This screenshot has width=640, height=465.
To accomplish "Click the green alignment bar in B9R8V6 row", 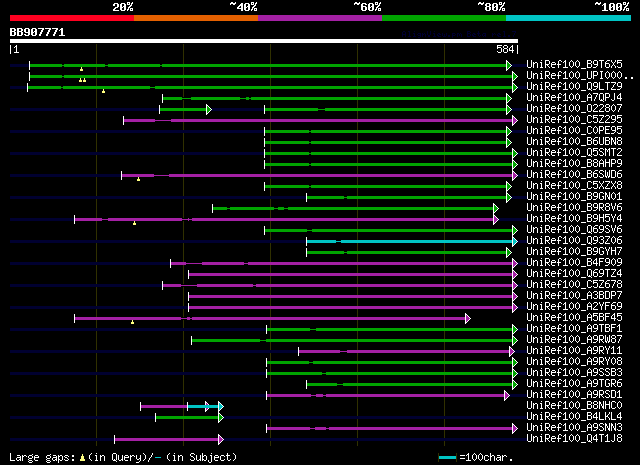I will pyautogui.click(x=355, y=209).
